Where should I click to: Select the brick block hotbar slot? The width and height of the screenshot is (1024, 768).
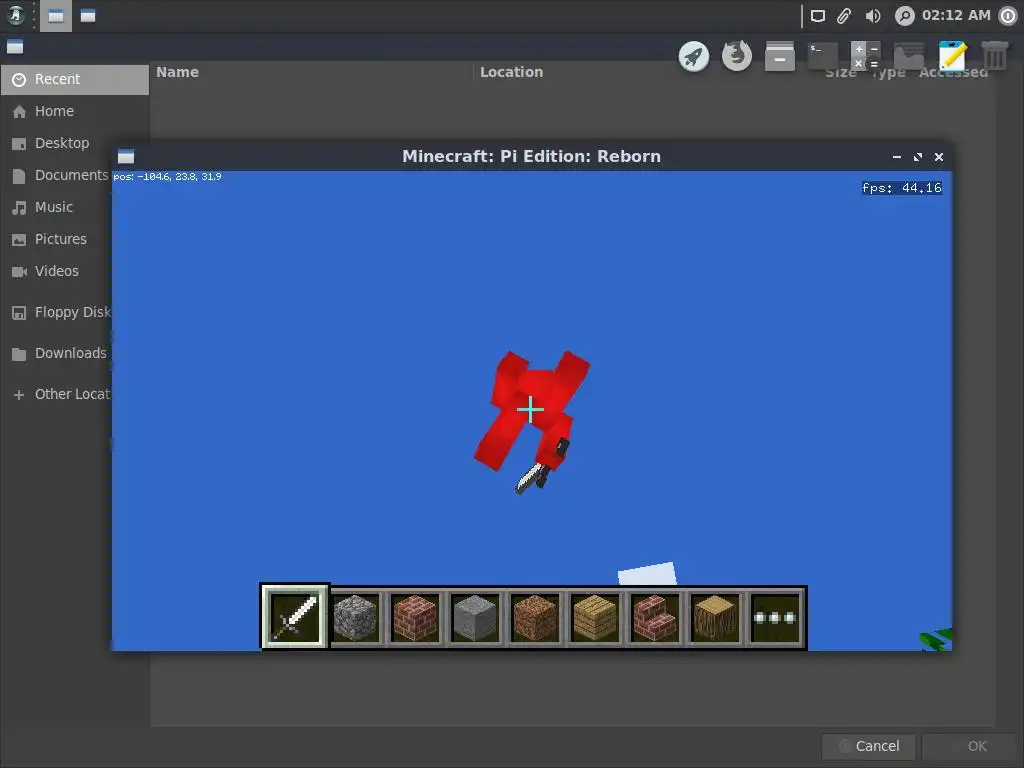415,617
